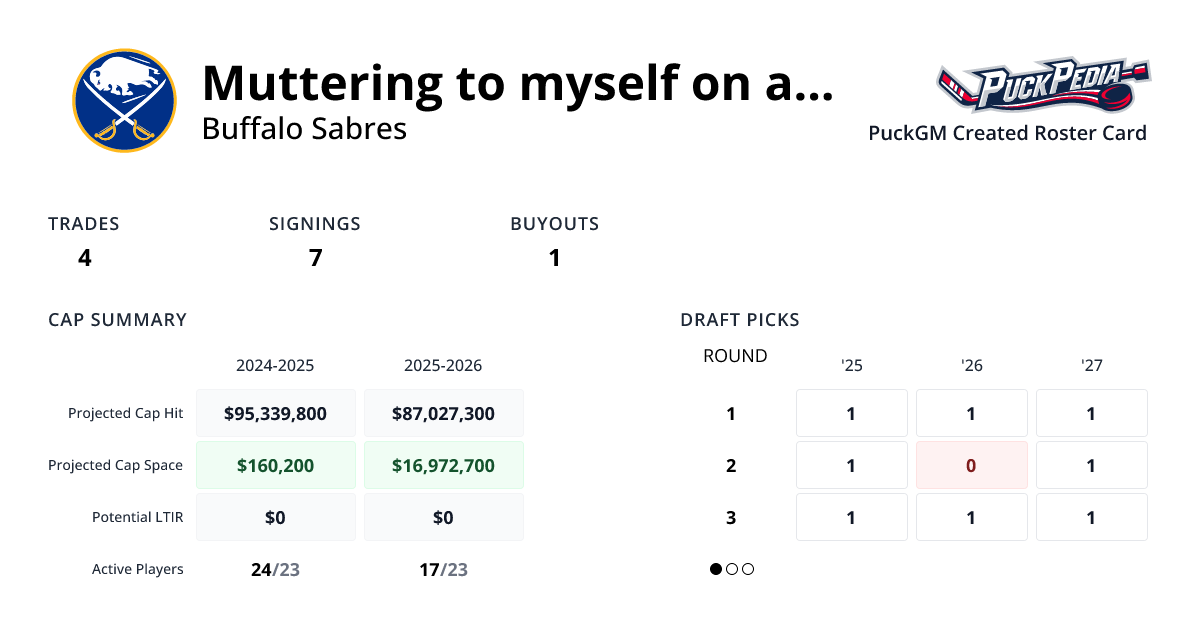This screenshot has height=630, width=1200.
Task: Click the PuckGM Created Roster Card label
Action: 1007,133
